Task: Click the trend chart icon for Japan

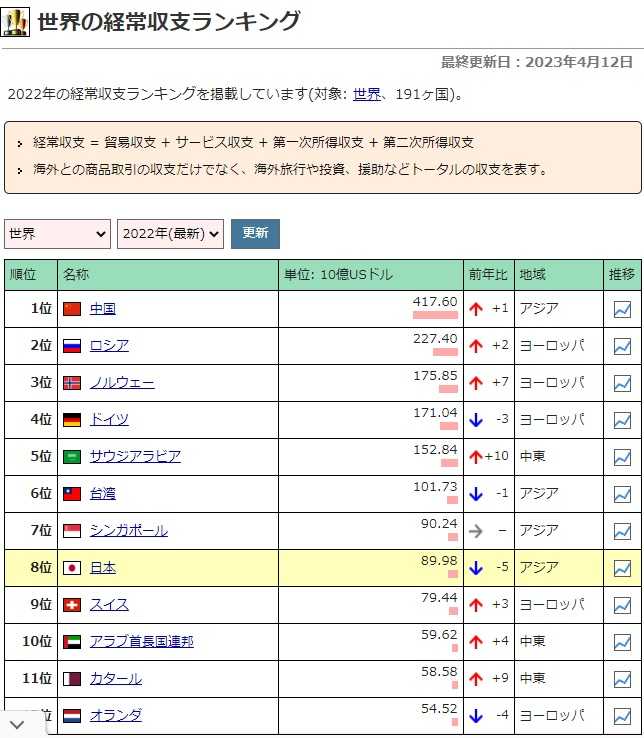Action: (x=622, y=568)
